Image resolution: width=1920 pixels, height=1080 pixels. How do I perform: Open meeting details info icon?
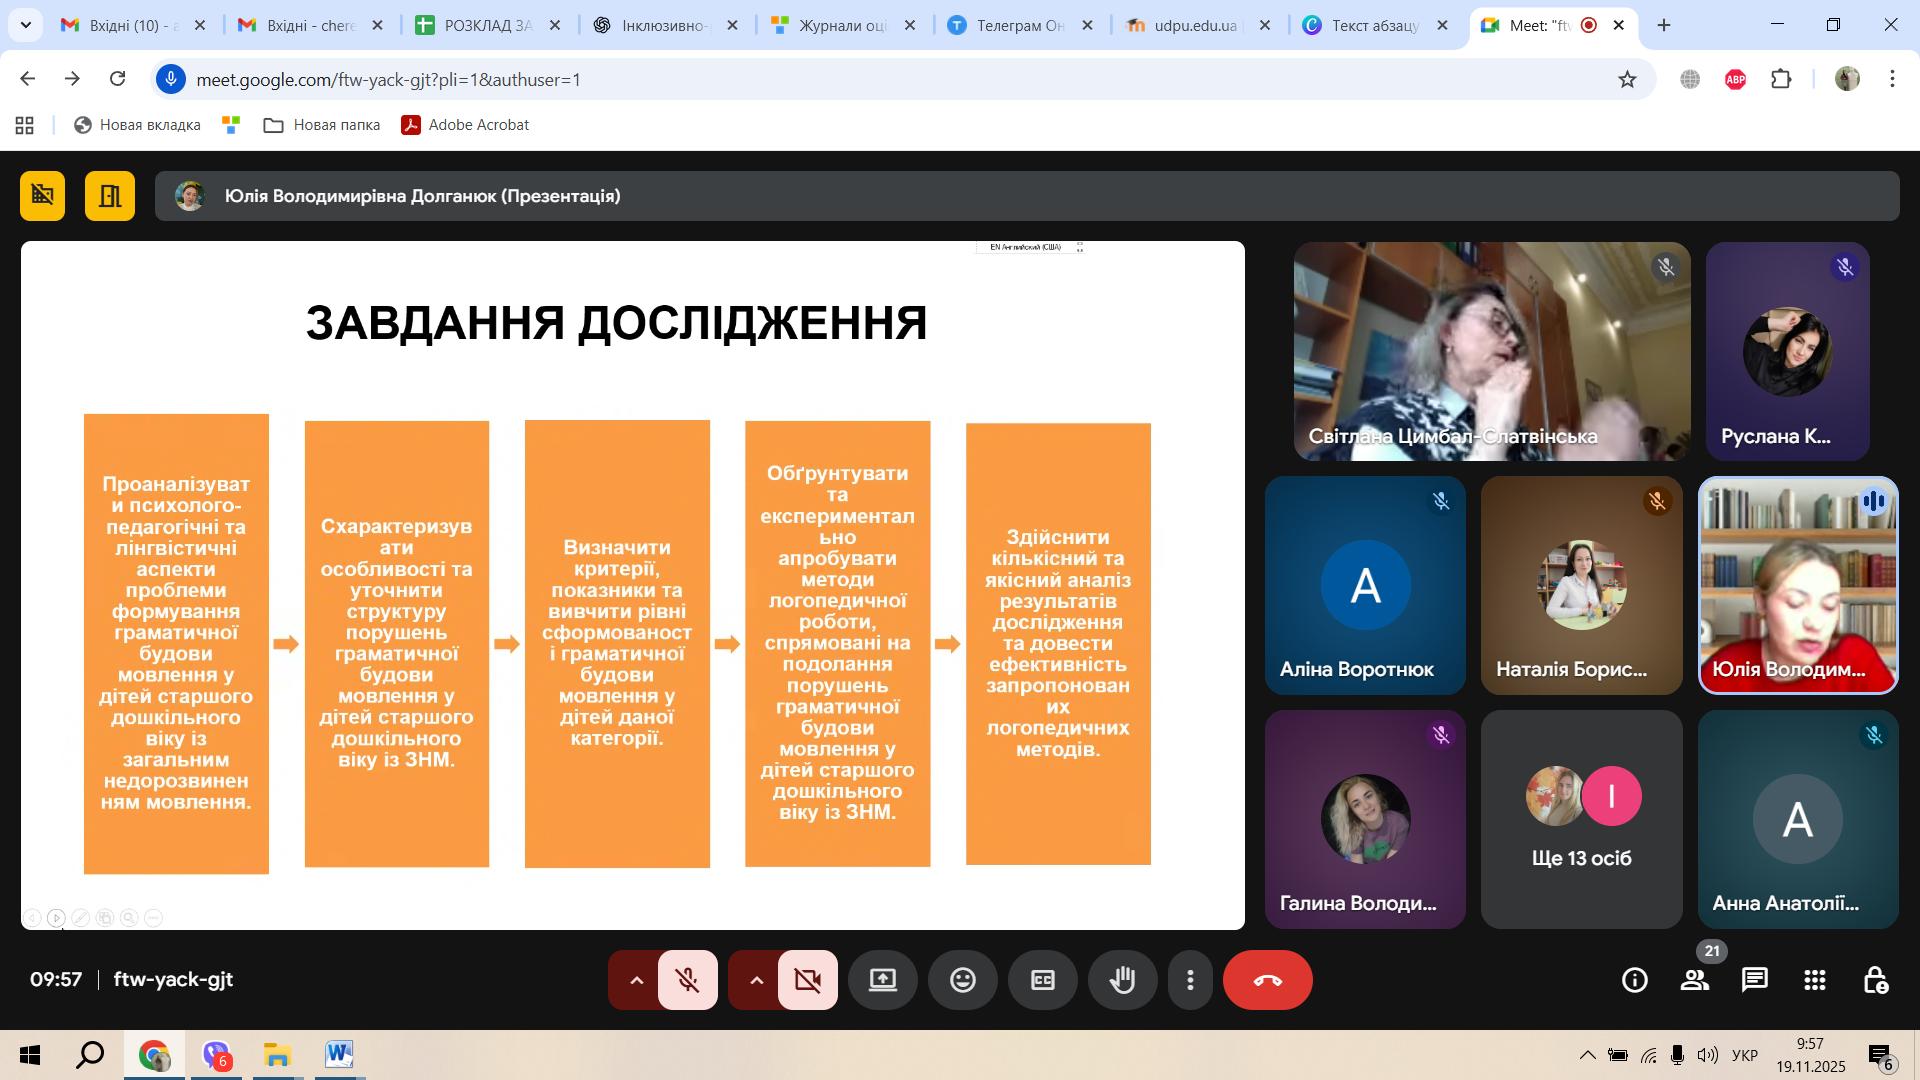point(1635,980)
